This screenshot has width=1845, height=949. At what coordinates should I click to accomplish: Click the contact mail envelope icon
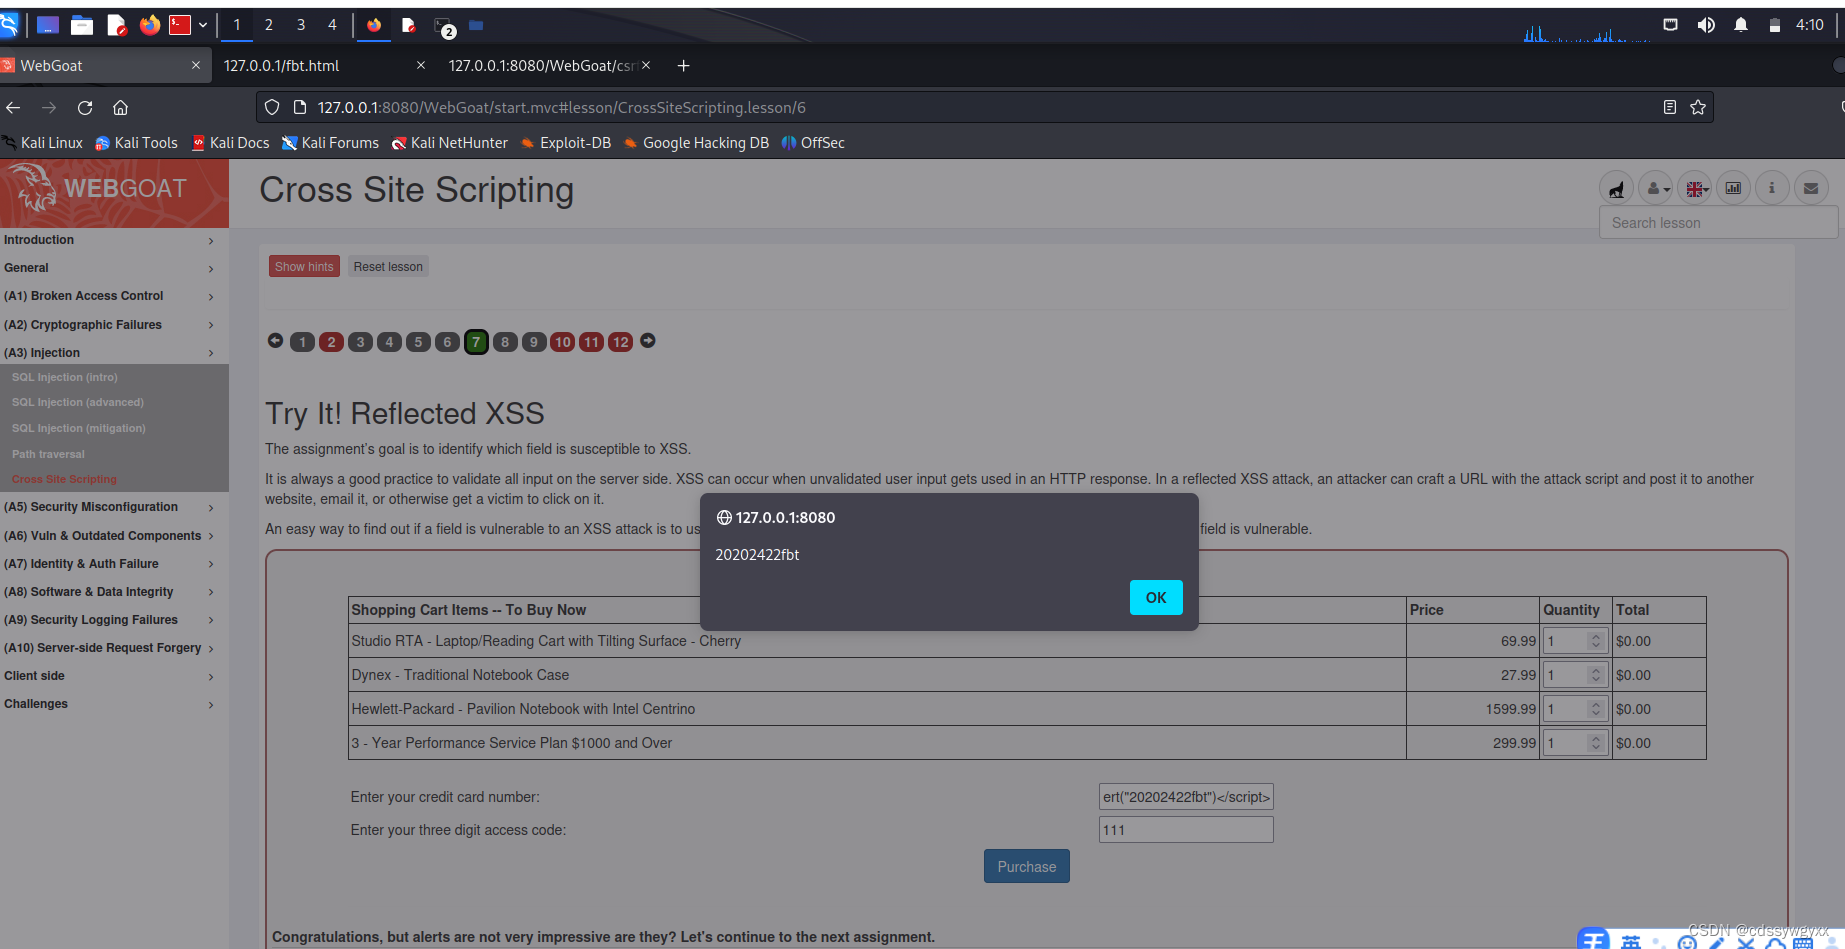(x=1811, y=188)
